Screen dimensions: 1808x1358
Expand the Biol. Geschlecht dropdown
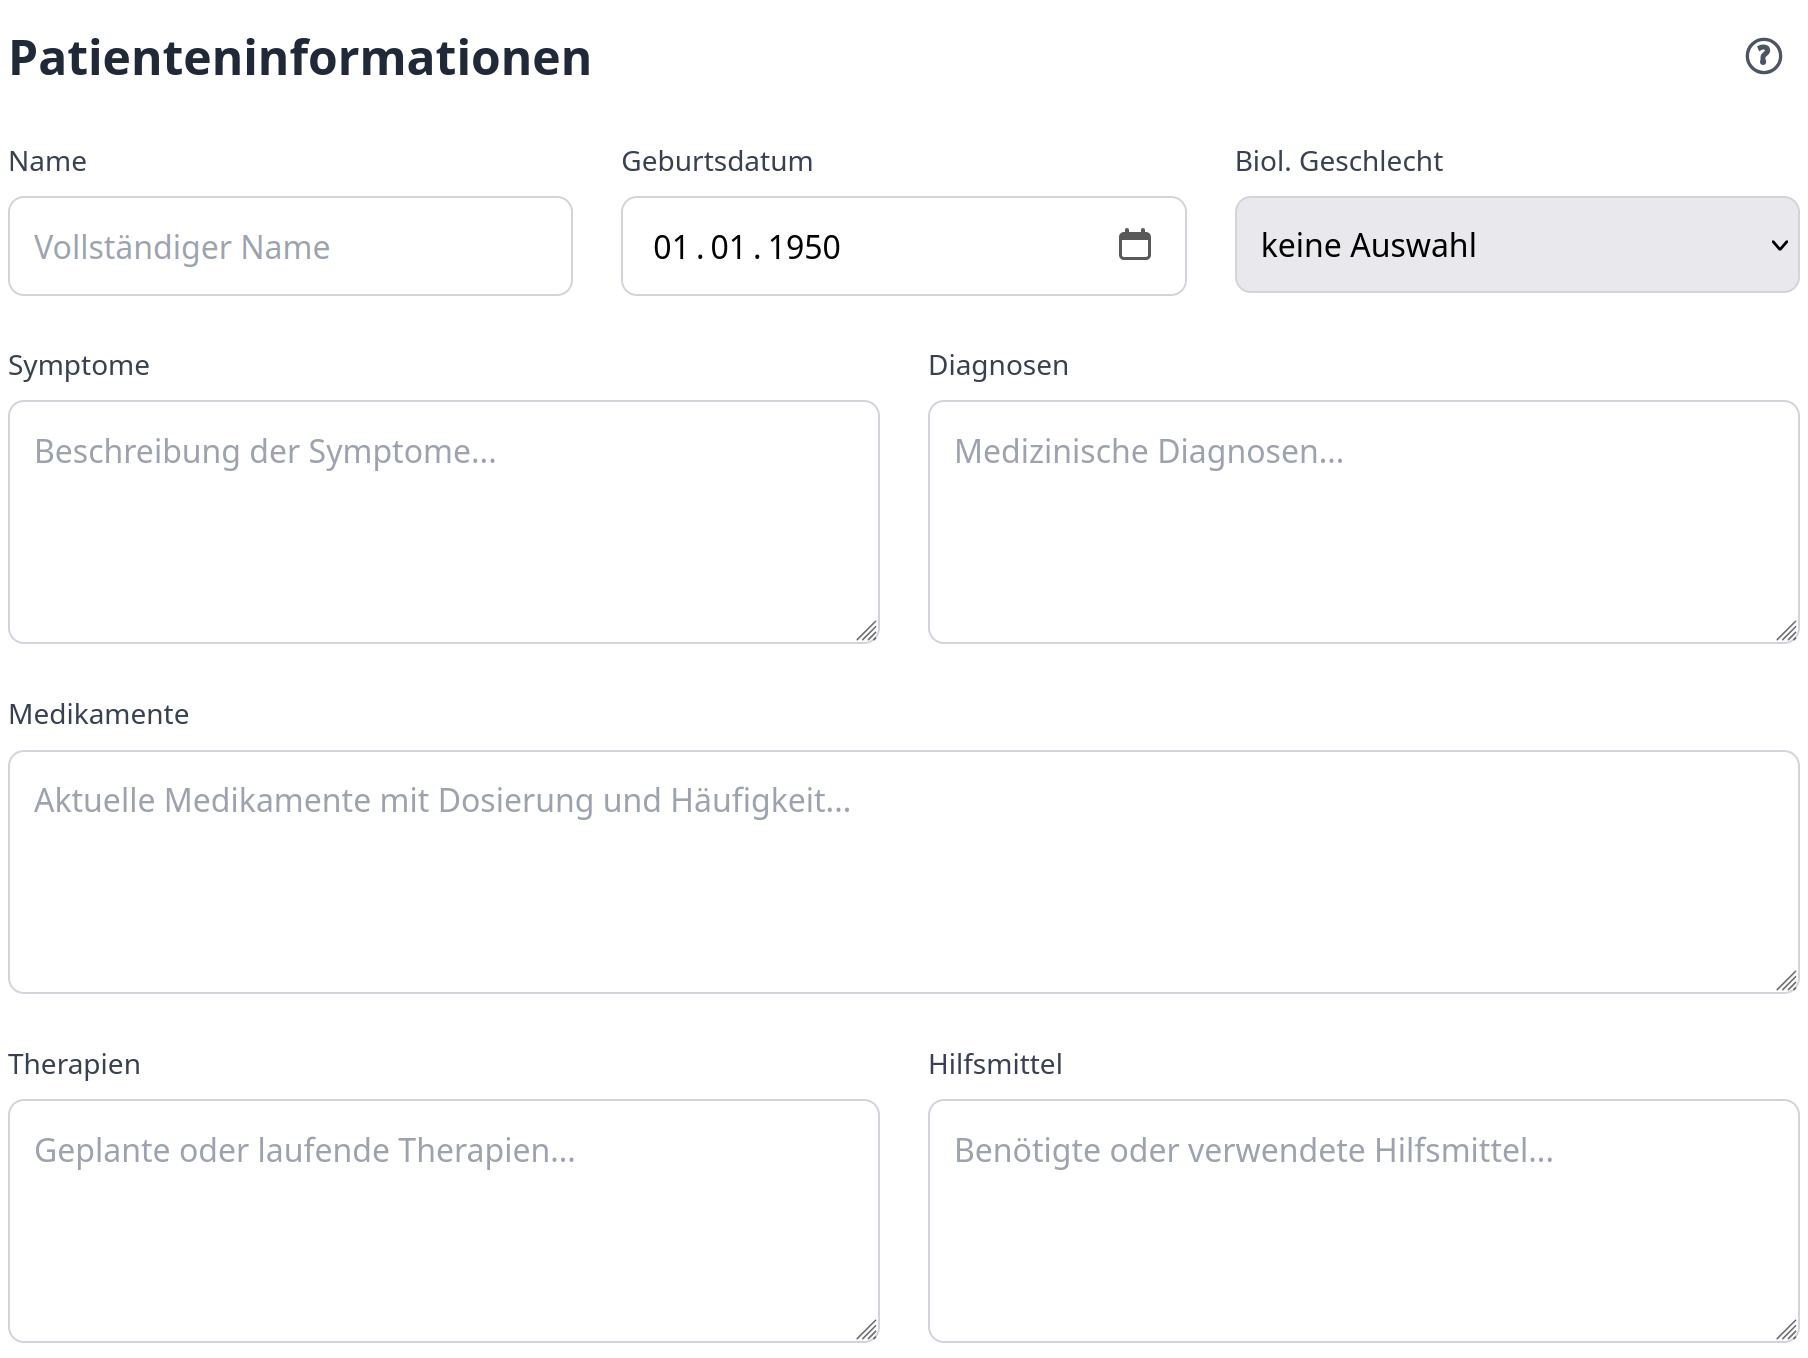pos(1516,245)
